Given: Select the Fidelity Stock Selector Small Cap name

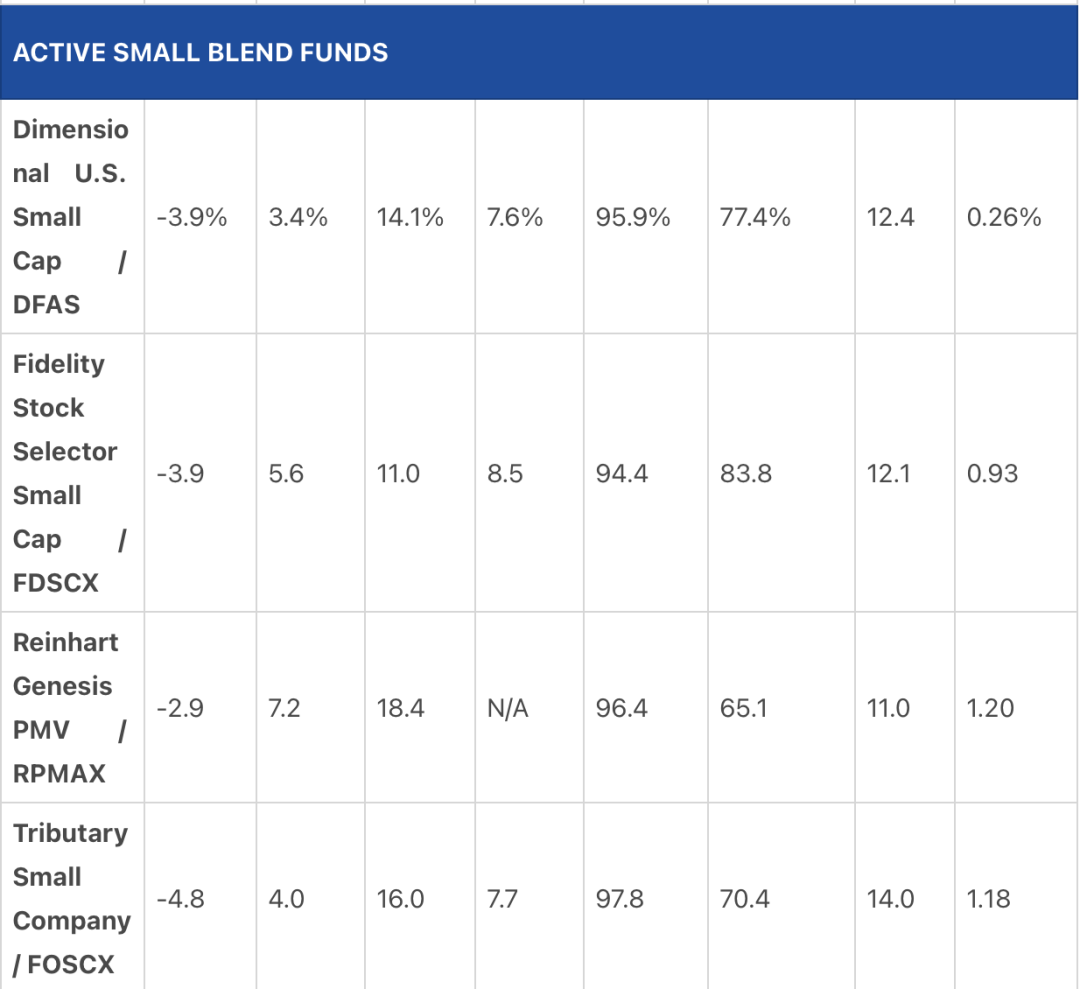Looking at the screenshot, I should (69, 473).
